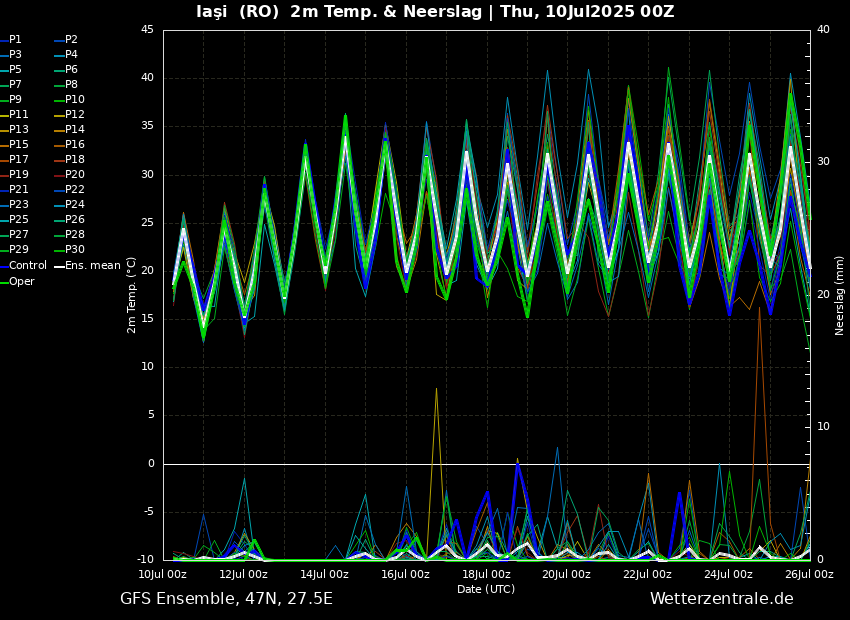Click the 12Jul 00Z date tick label
Image resolution: width=850 pixels, height=620 pixels.
click(243, 574)
